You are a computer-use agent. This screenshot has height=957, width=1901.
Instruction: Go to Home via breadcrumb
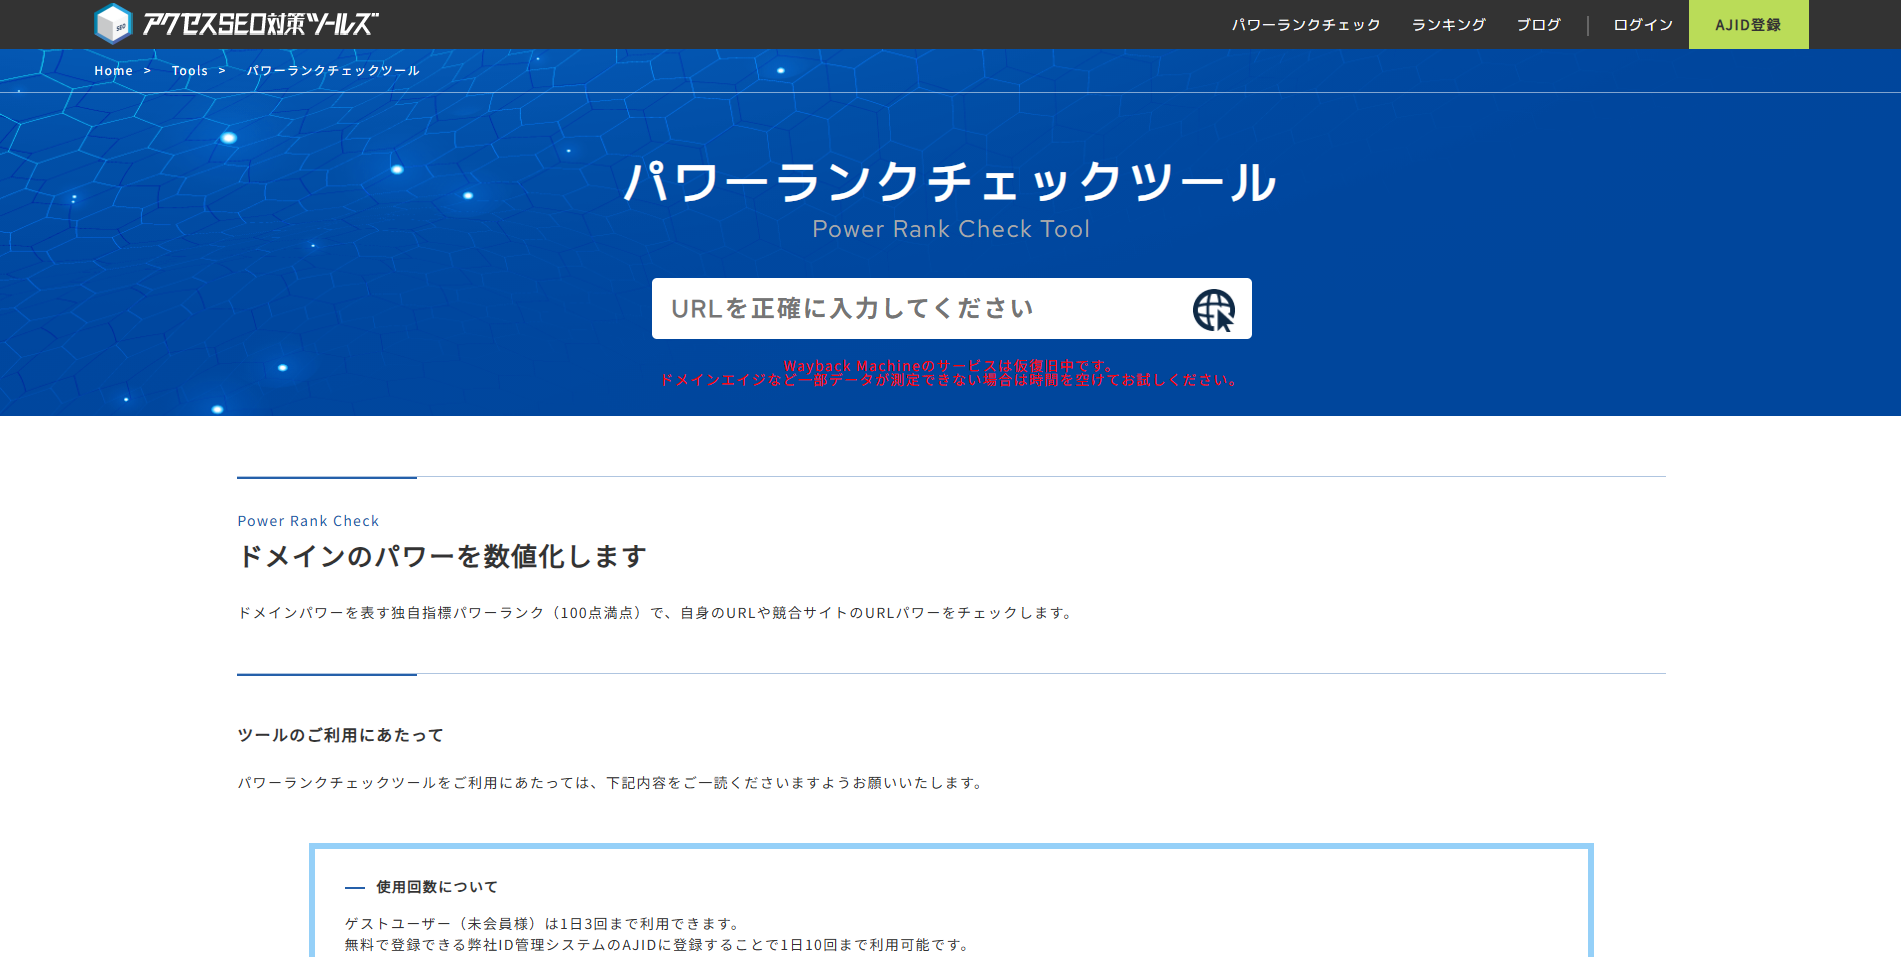[113, 71]
